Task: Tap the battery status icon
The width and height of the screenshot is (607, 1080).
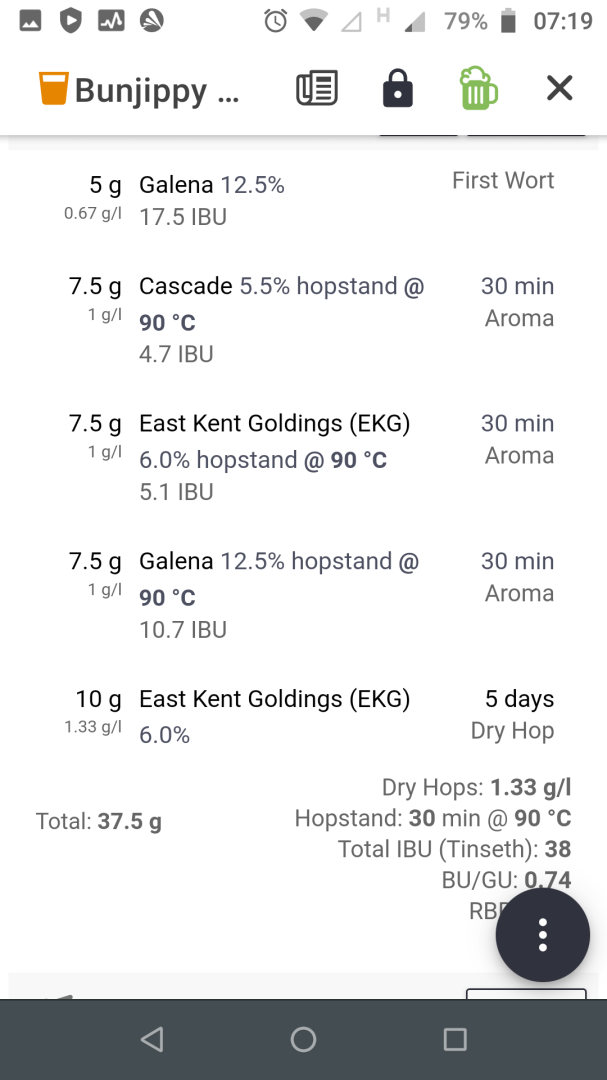Action: click(509, 21)
